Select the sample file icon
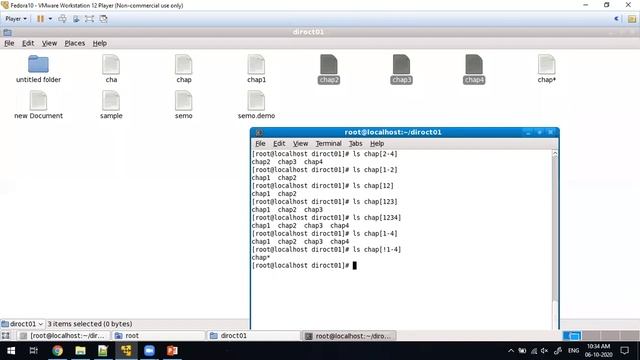Screen dimensions: 640x360 [x=111, y=100]
